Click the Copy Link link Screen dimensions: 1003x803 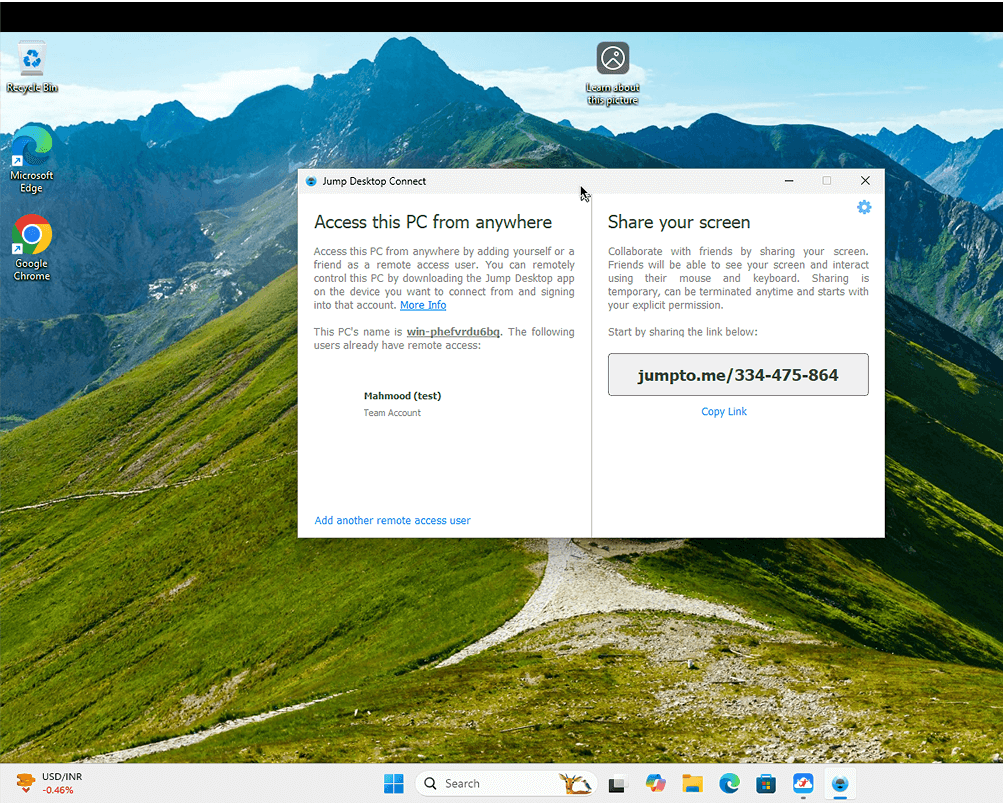[x=724, y=412]
